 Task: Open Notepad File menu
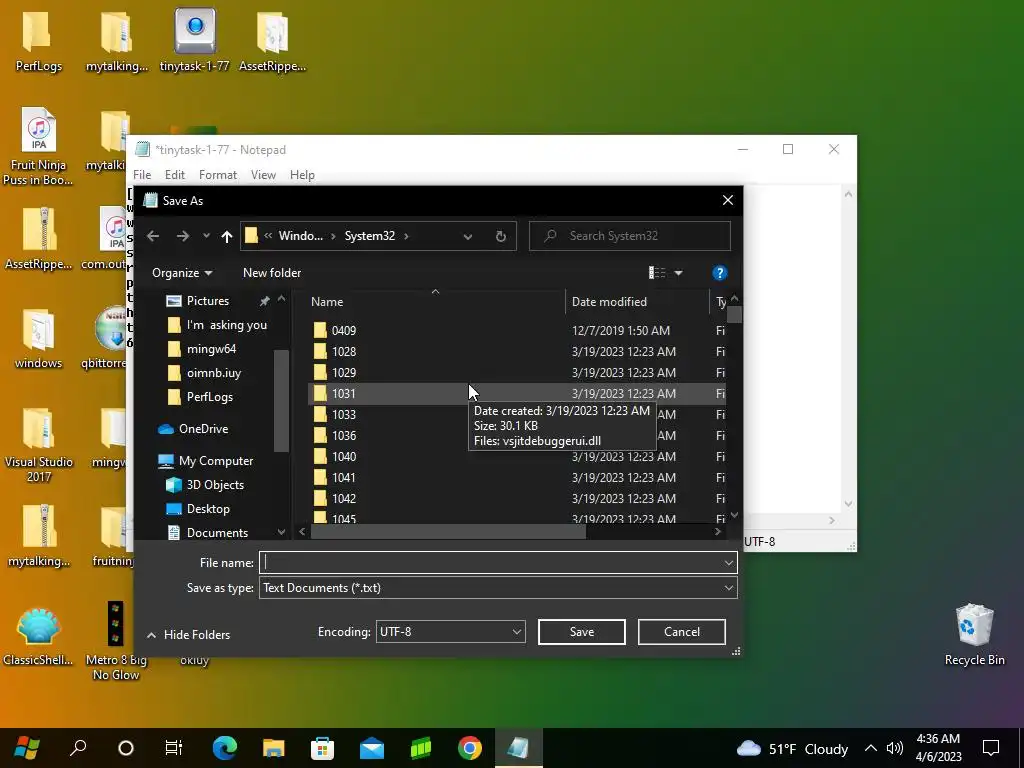point(142,175)
